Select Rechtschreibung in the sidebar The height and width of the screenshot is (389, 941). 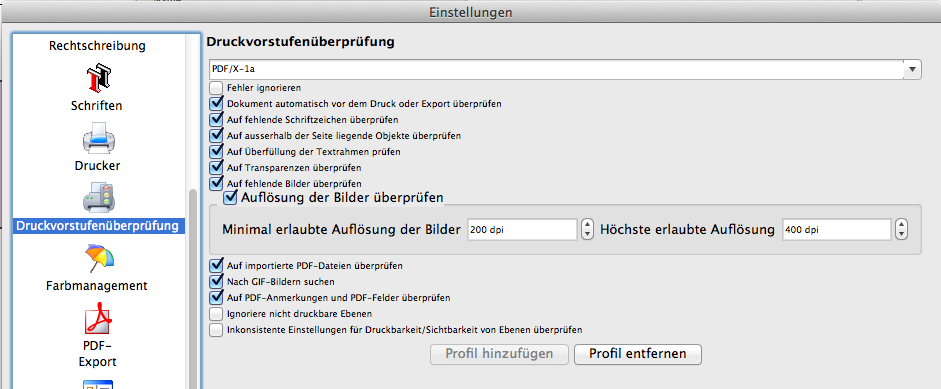pos(97,46)
